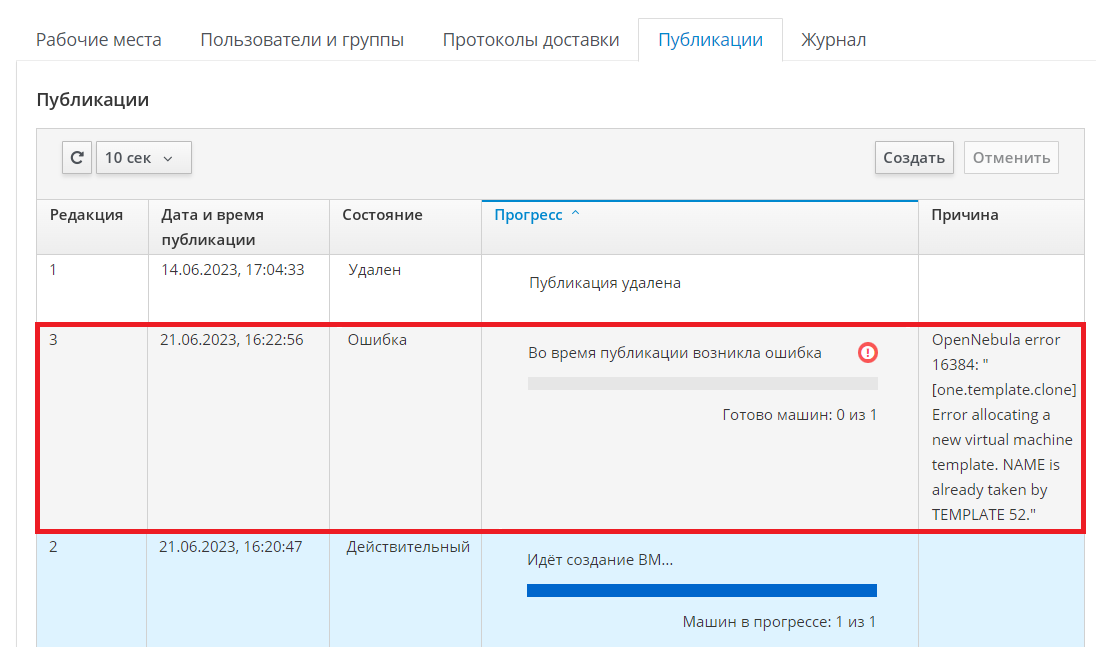Select the Действительный publication row
Viewport: 1096px width, 647px height.
point(408,547)
